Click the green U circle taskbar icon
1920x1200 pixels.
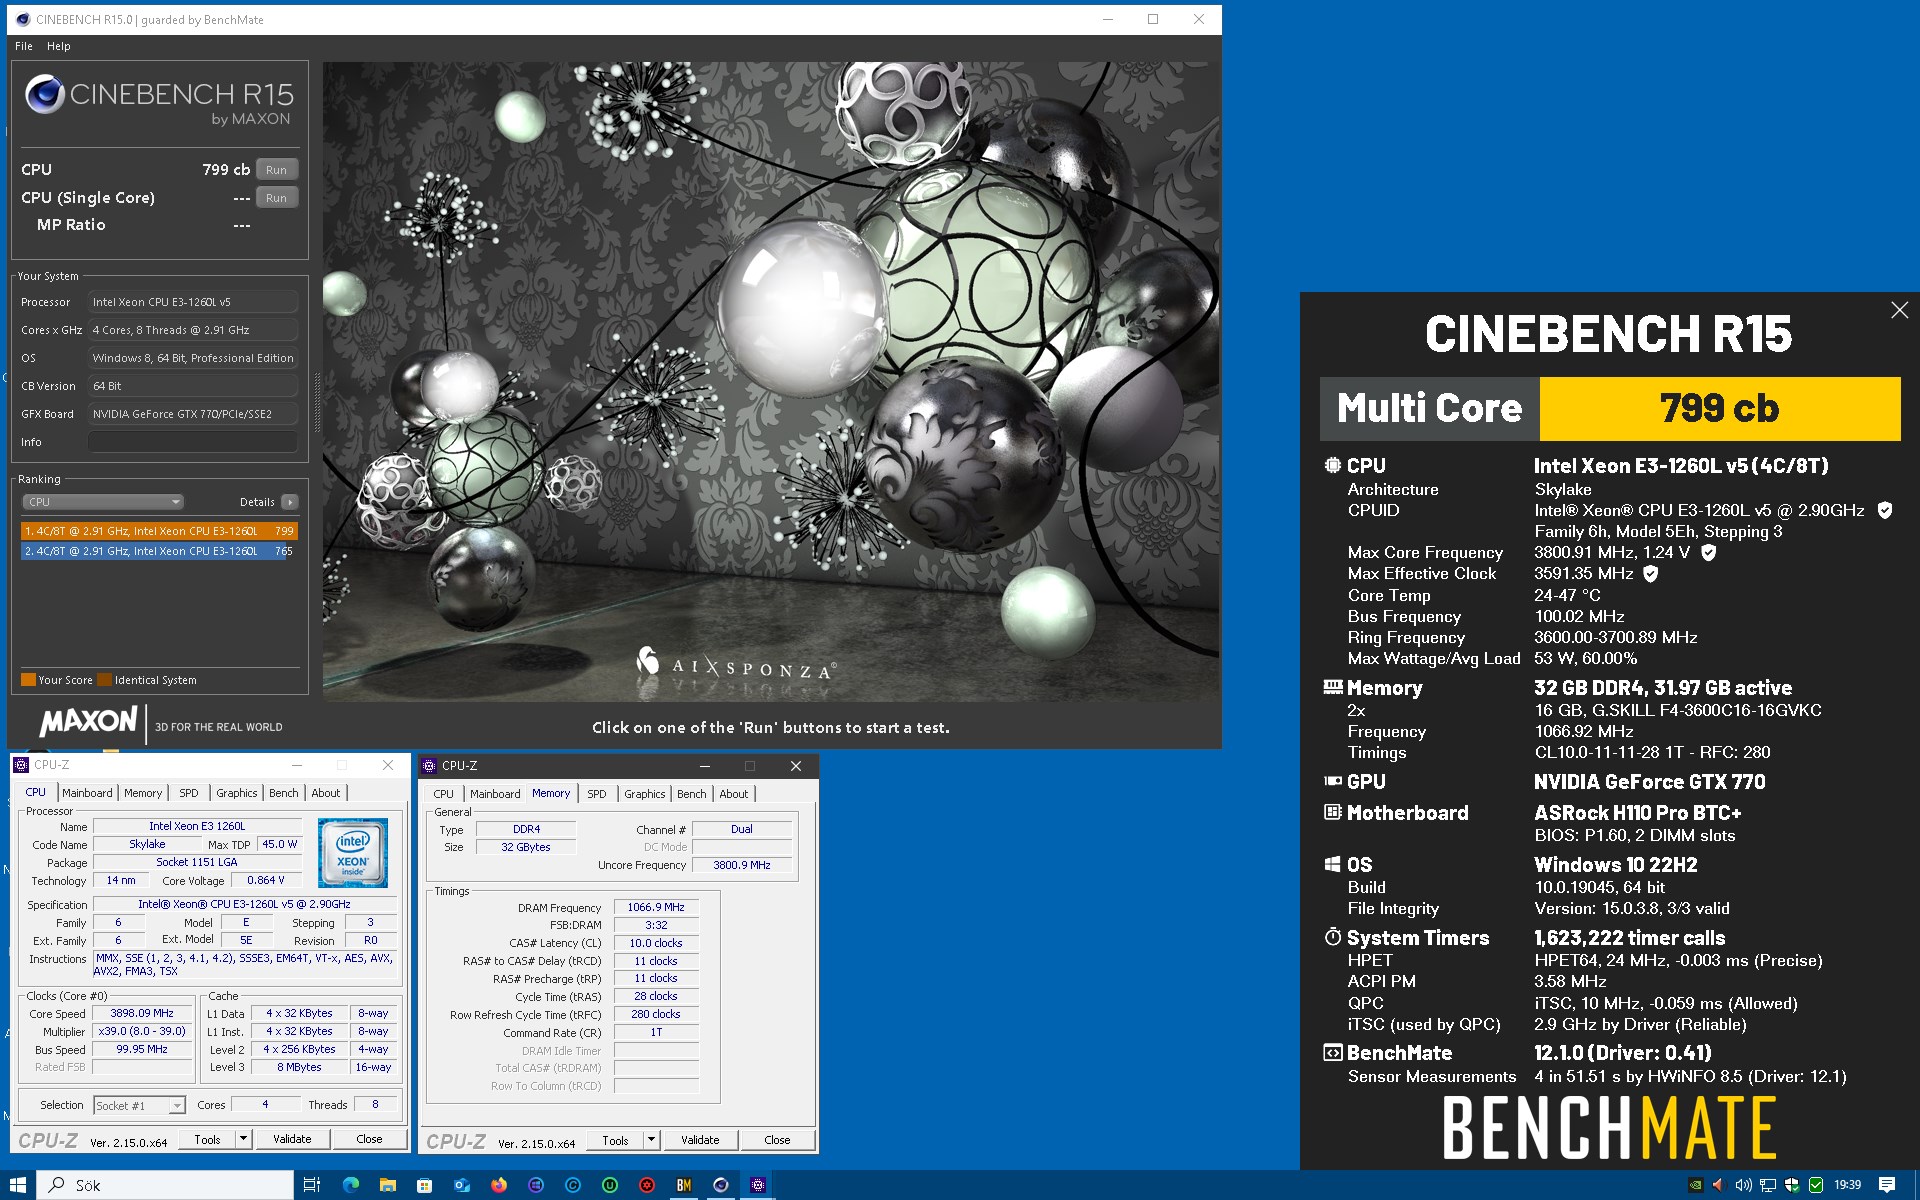pyautogui.click(x=610, y=1185)
